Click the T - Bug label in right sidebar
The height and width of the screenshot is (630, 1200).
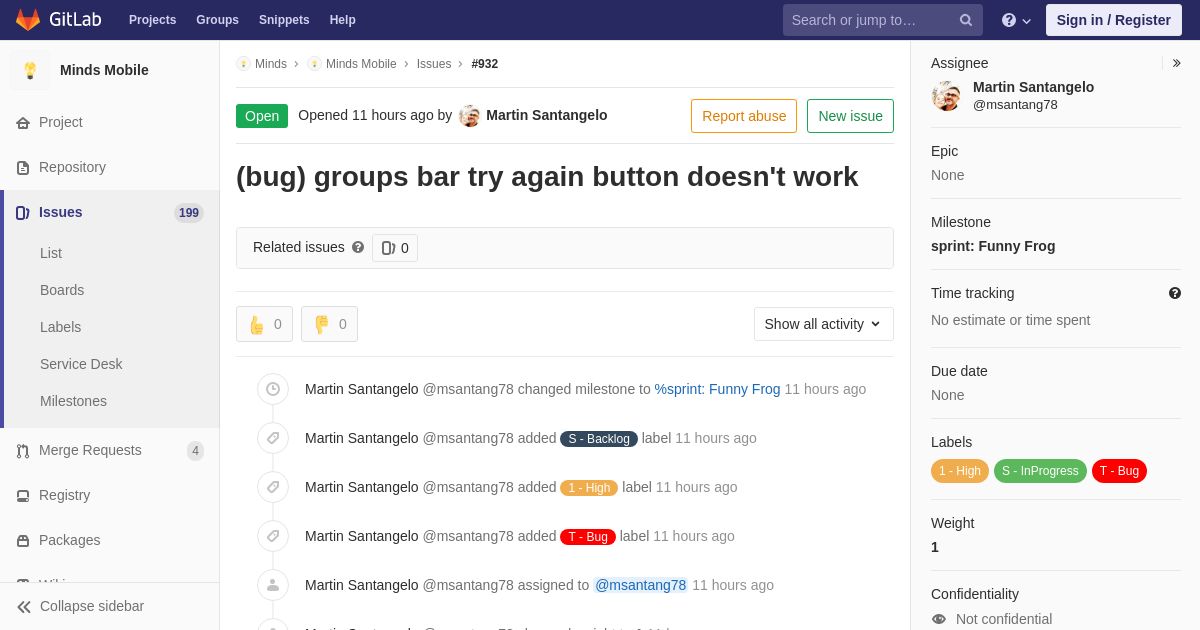point(1119,471)
